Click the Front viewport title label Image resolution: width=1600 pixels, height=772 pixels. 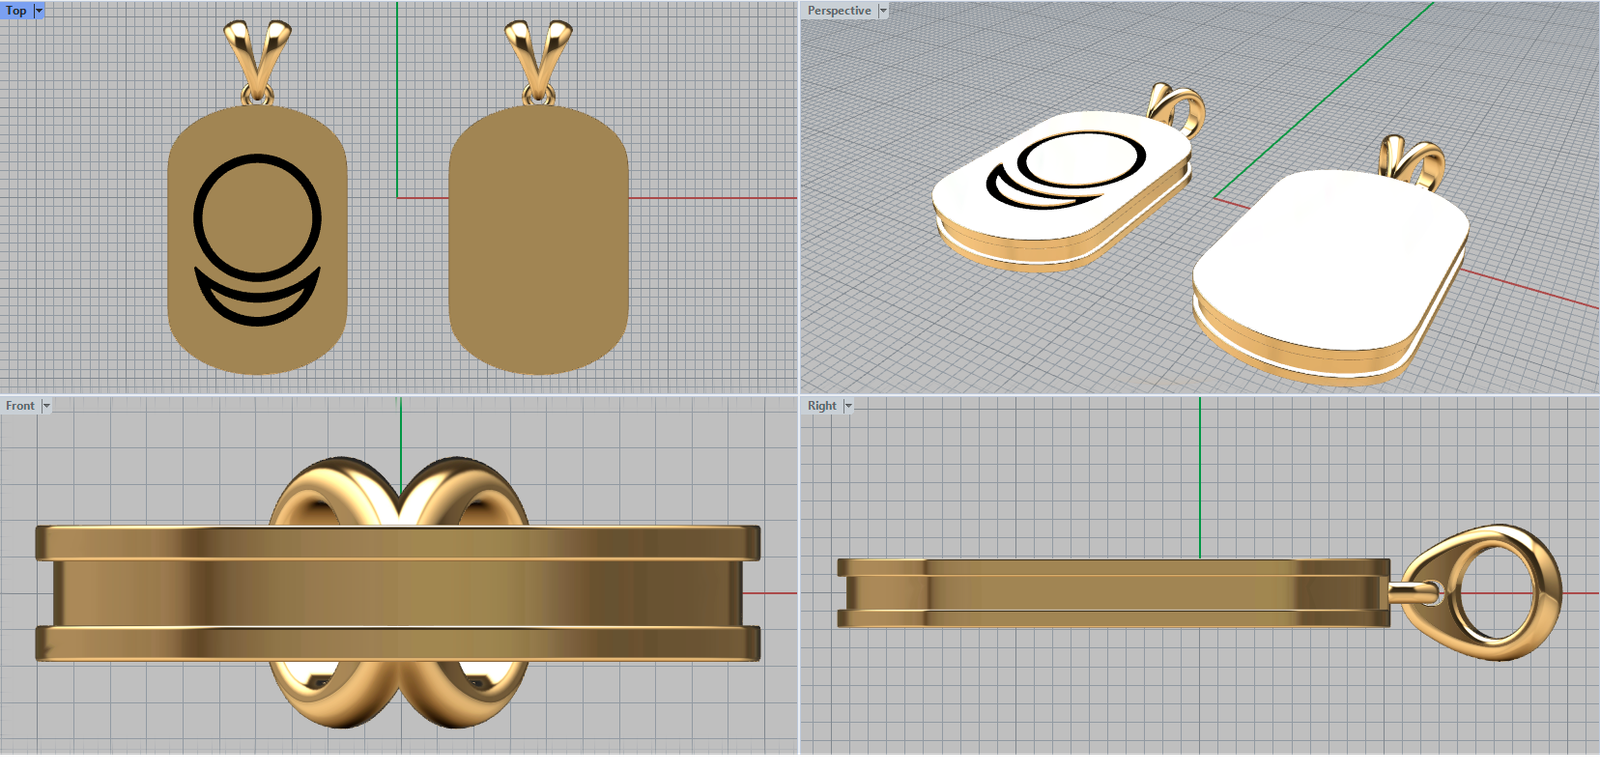point(19,405)
